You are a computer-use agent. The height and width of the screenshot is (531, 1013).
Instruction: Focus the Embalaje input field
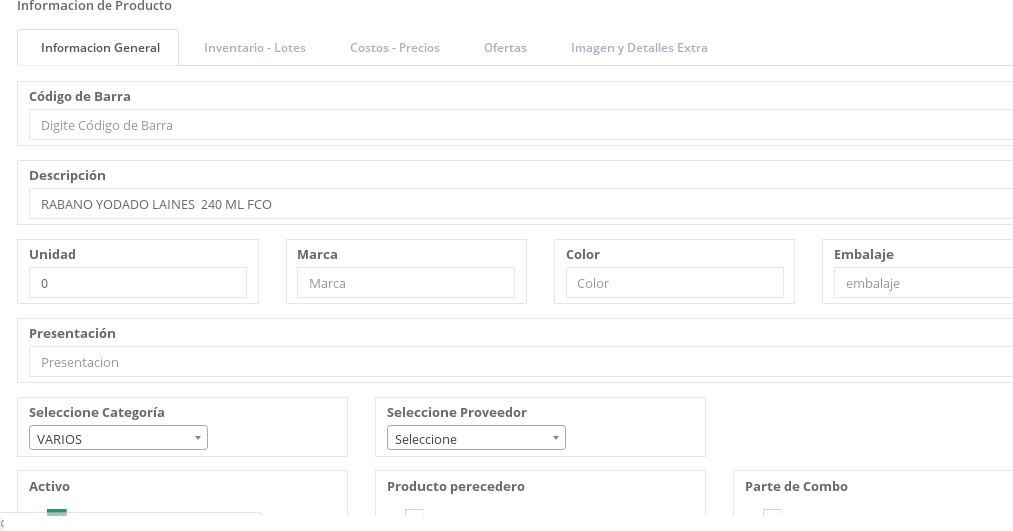pyautogui.click(x=922, y=283)
